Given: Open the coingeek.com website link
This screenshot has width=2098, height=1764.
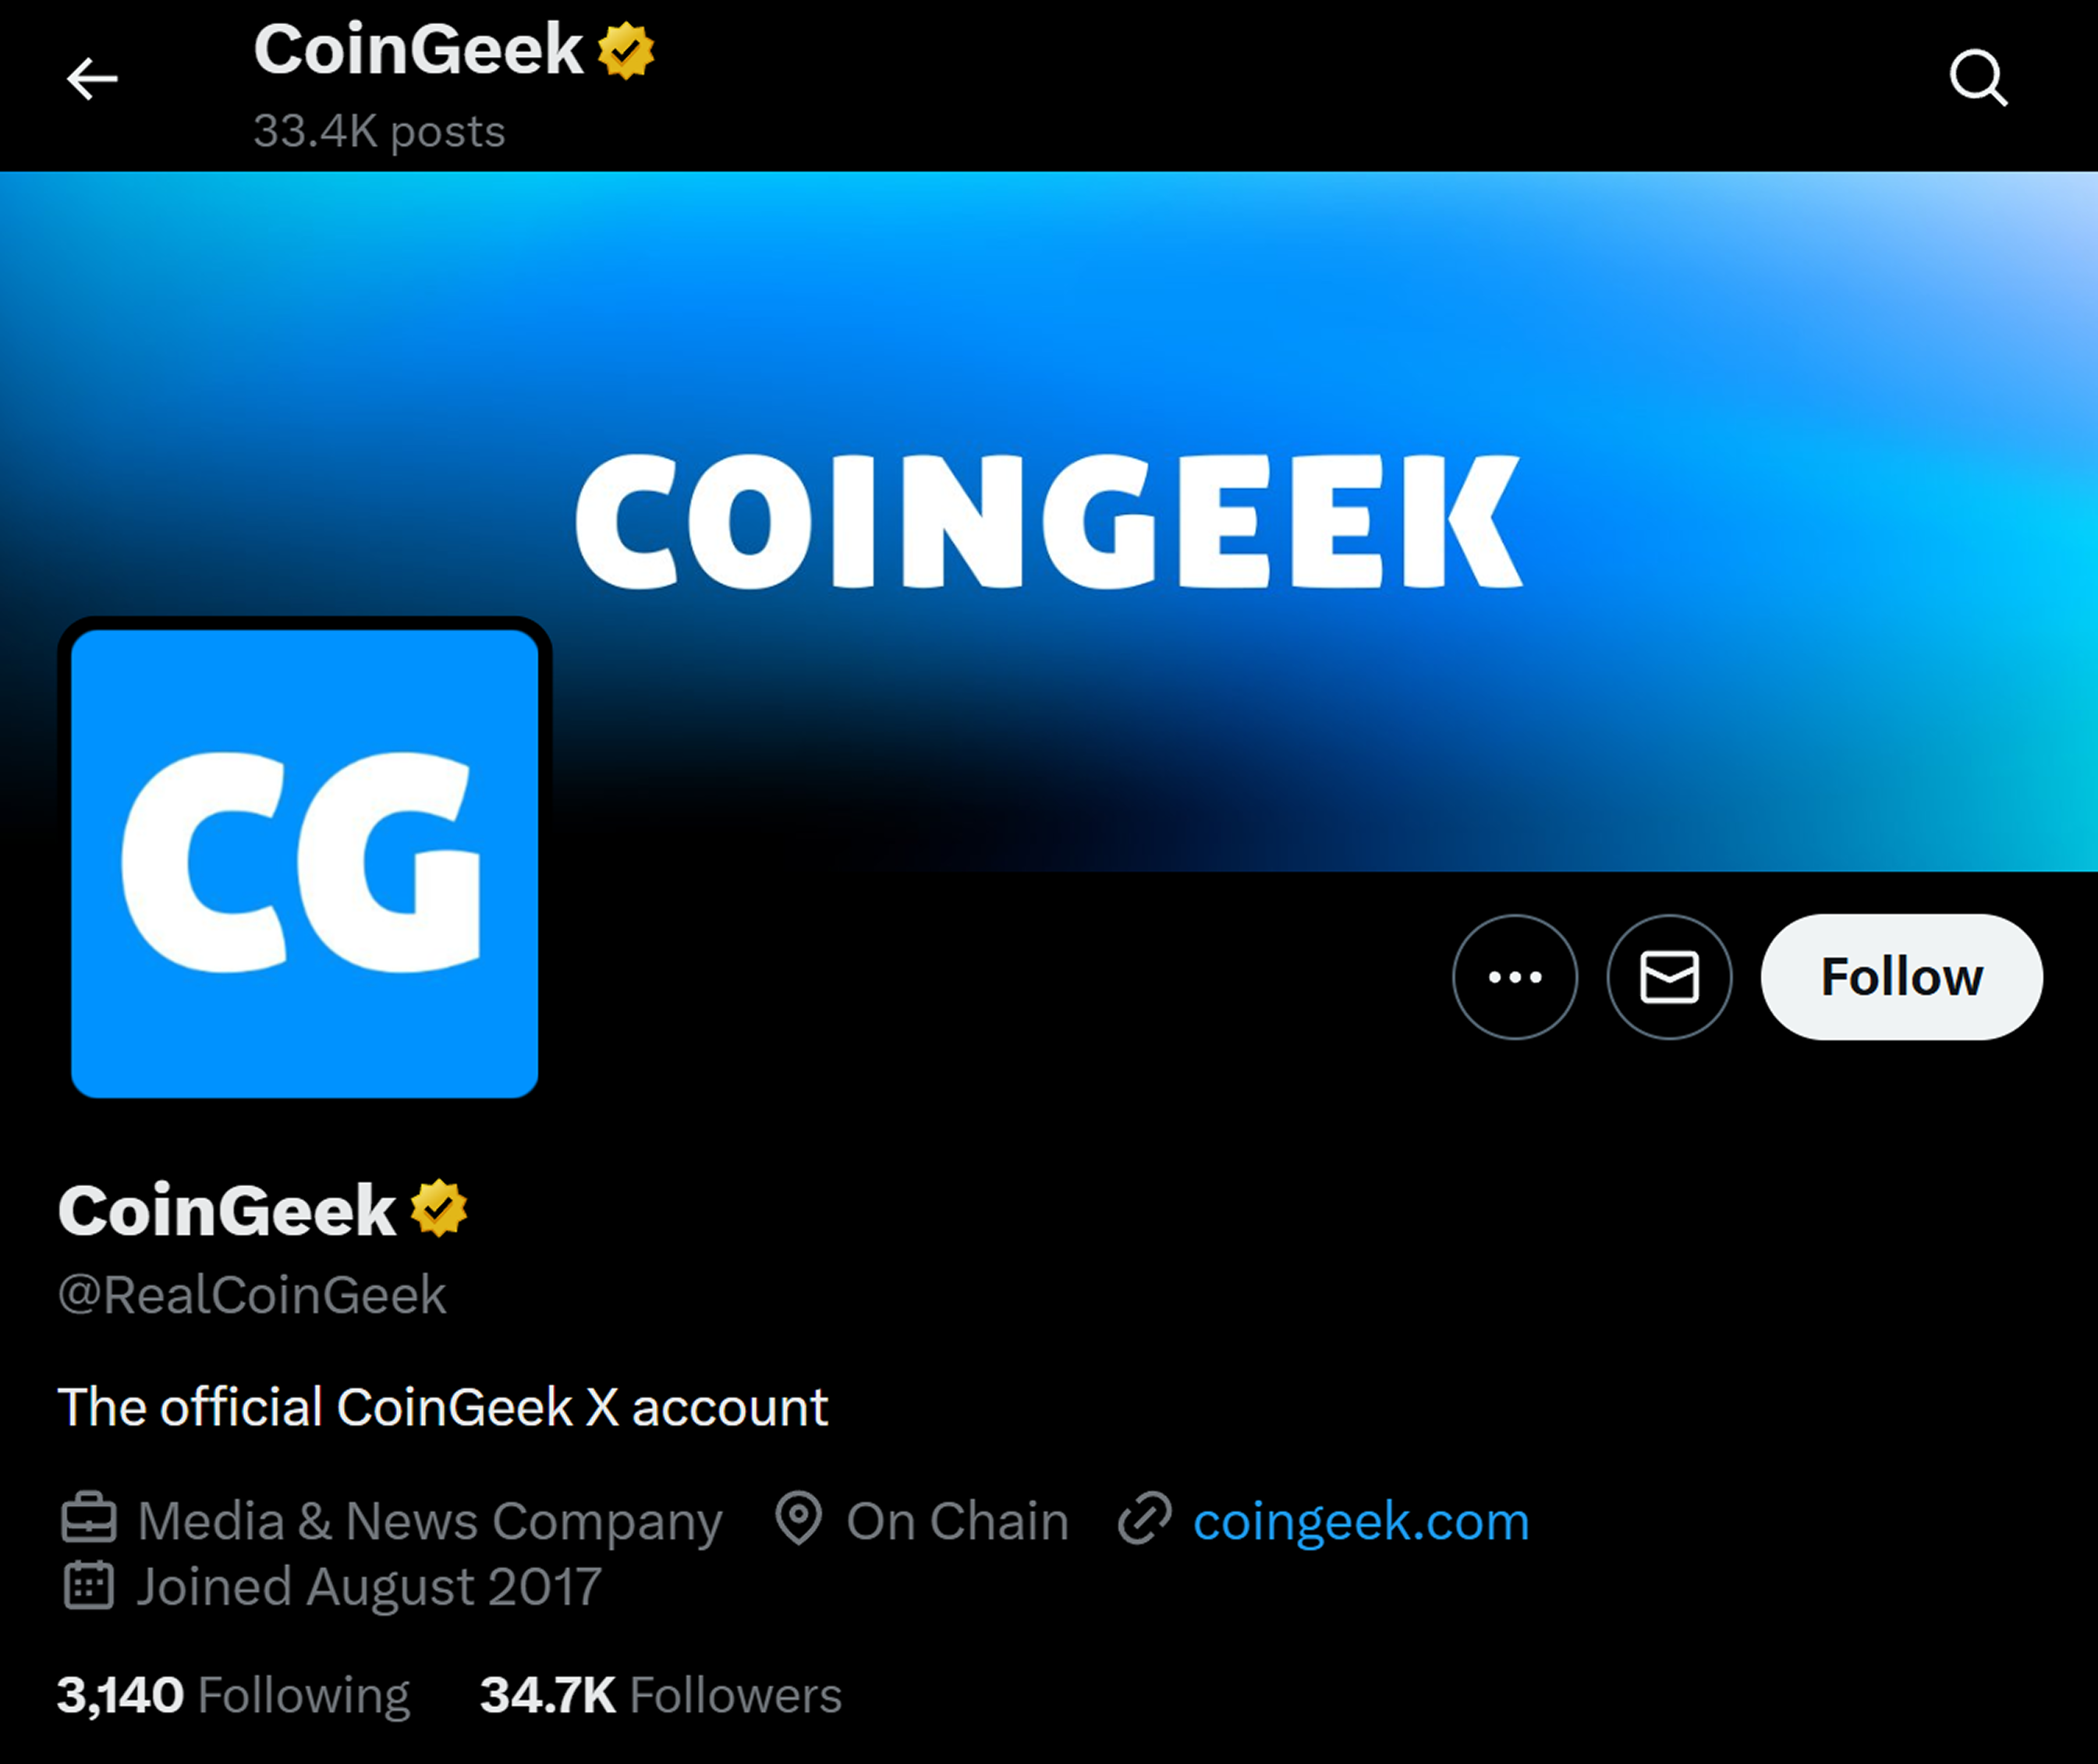Looking at the screenshot, I should tap(1361, 1521).
